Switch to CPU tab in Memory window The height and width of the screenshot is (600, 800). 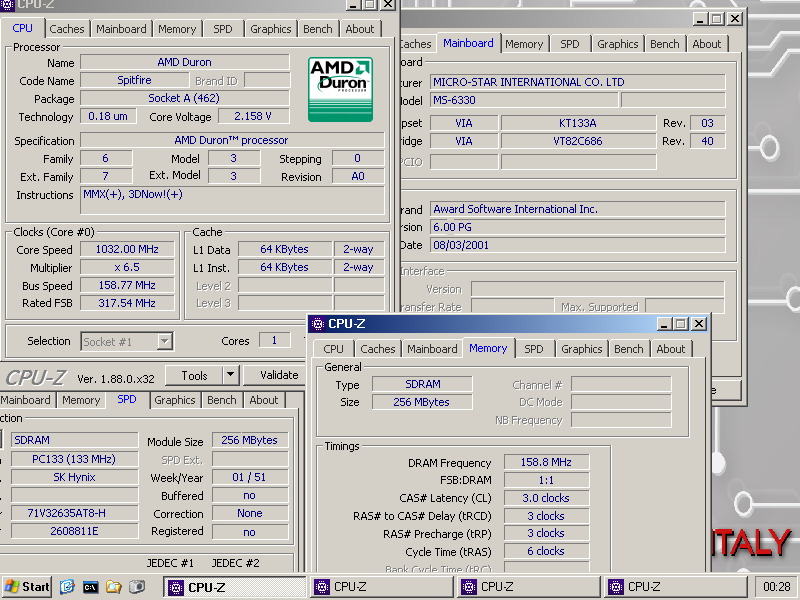[333, 349]
